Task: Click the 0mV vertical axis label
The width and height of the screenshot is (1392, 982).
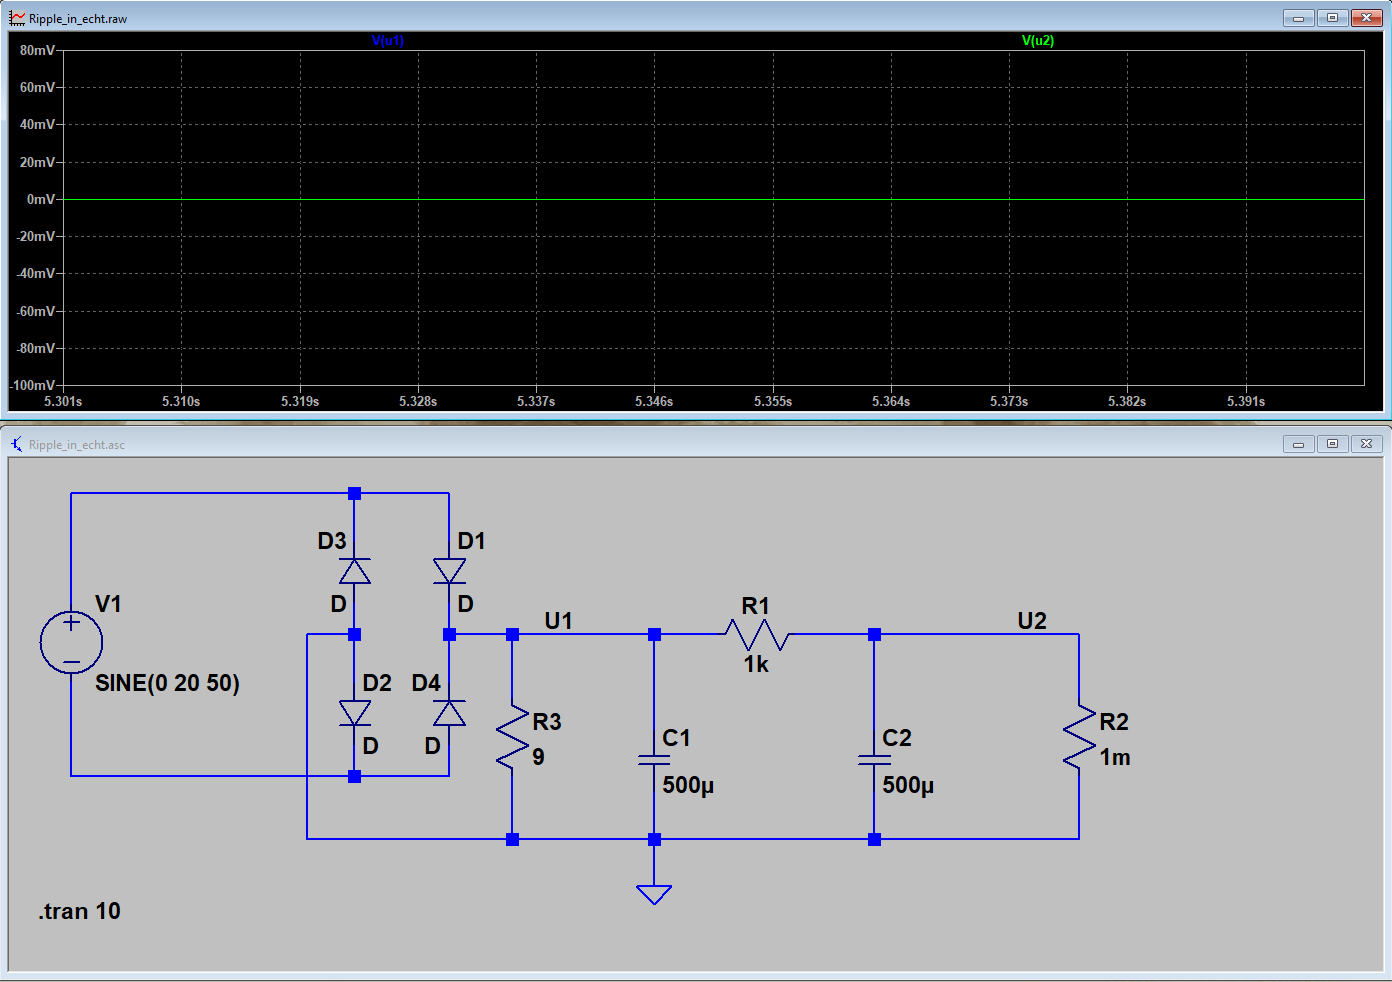Action: [41, 199]
